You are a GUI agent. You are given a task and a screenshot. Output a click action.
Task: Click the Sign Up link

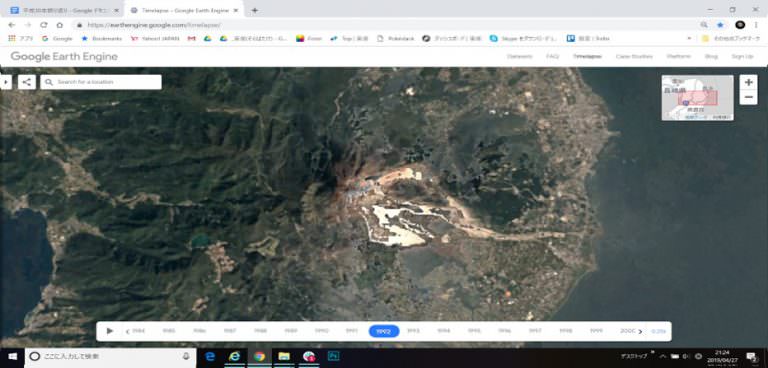pyautogui.click(x=743, y=56)
